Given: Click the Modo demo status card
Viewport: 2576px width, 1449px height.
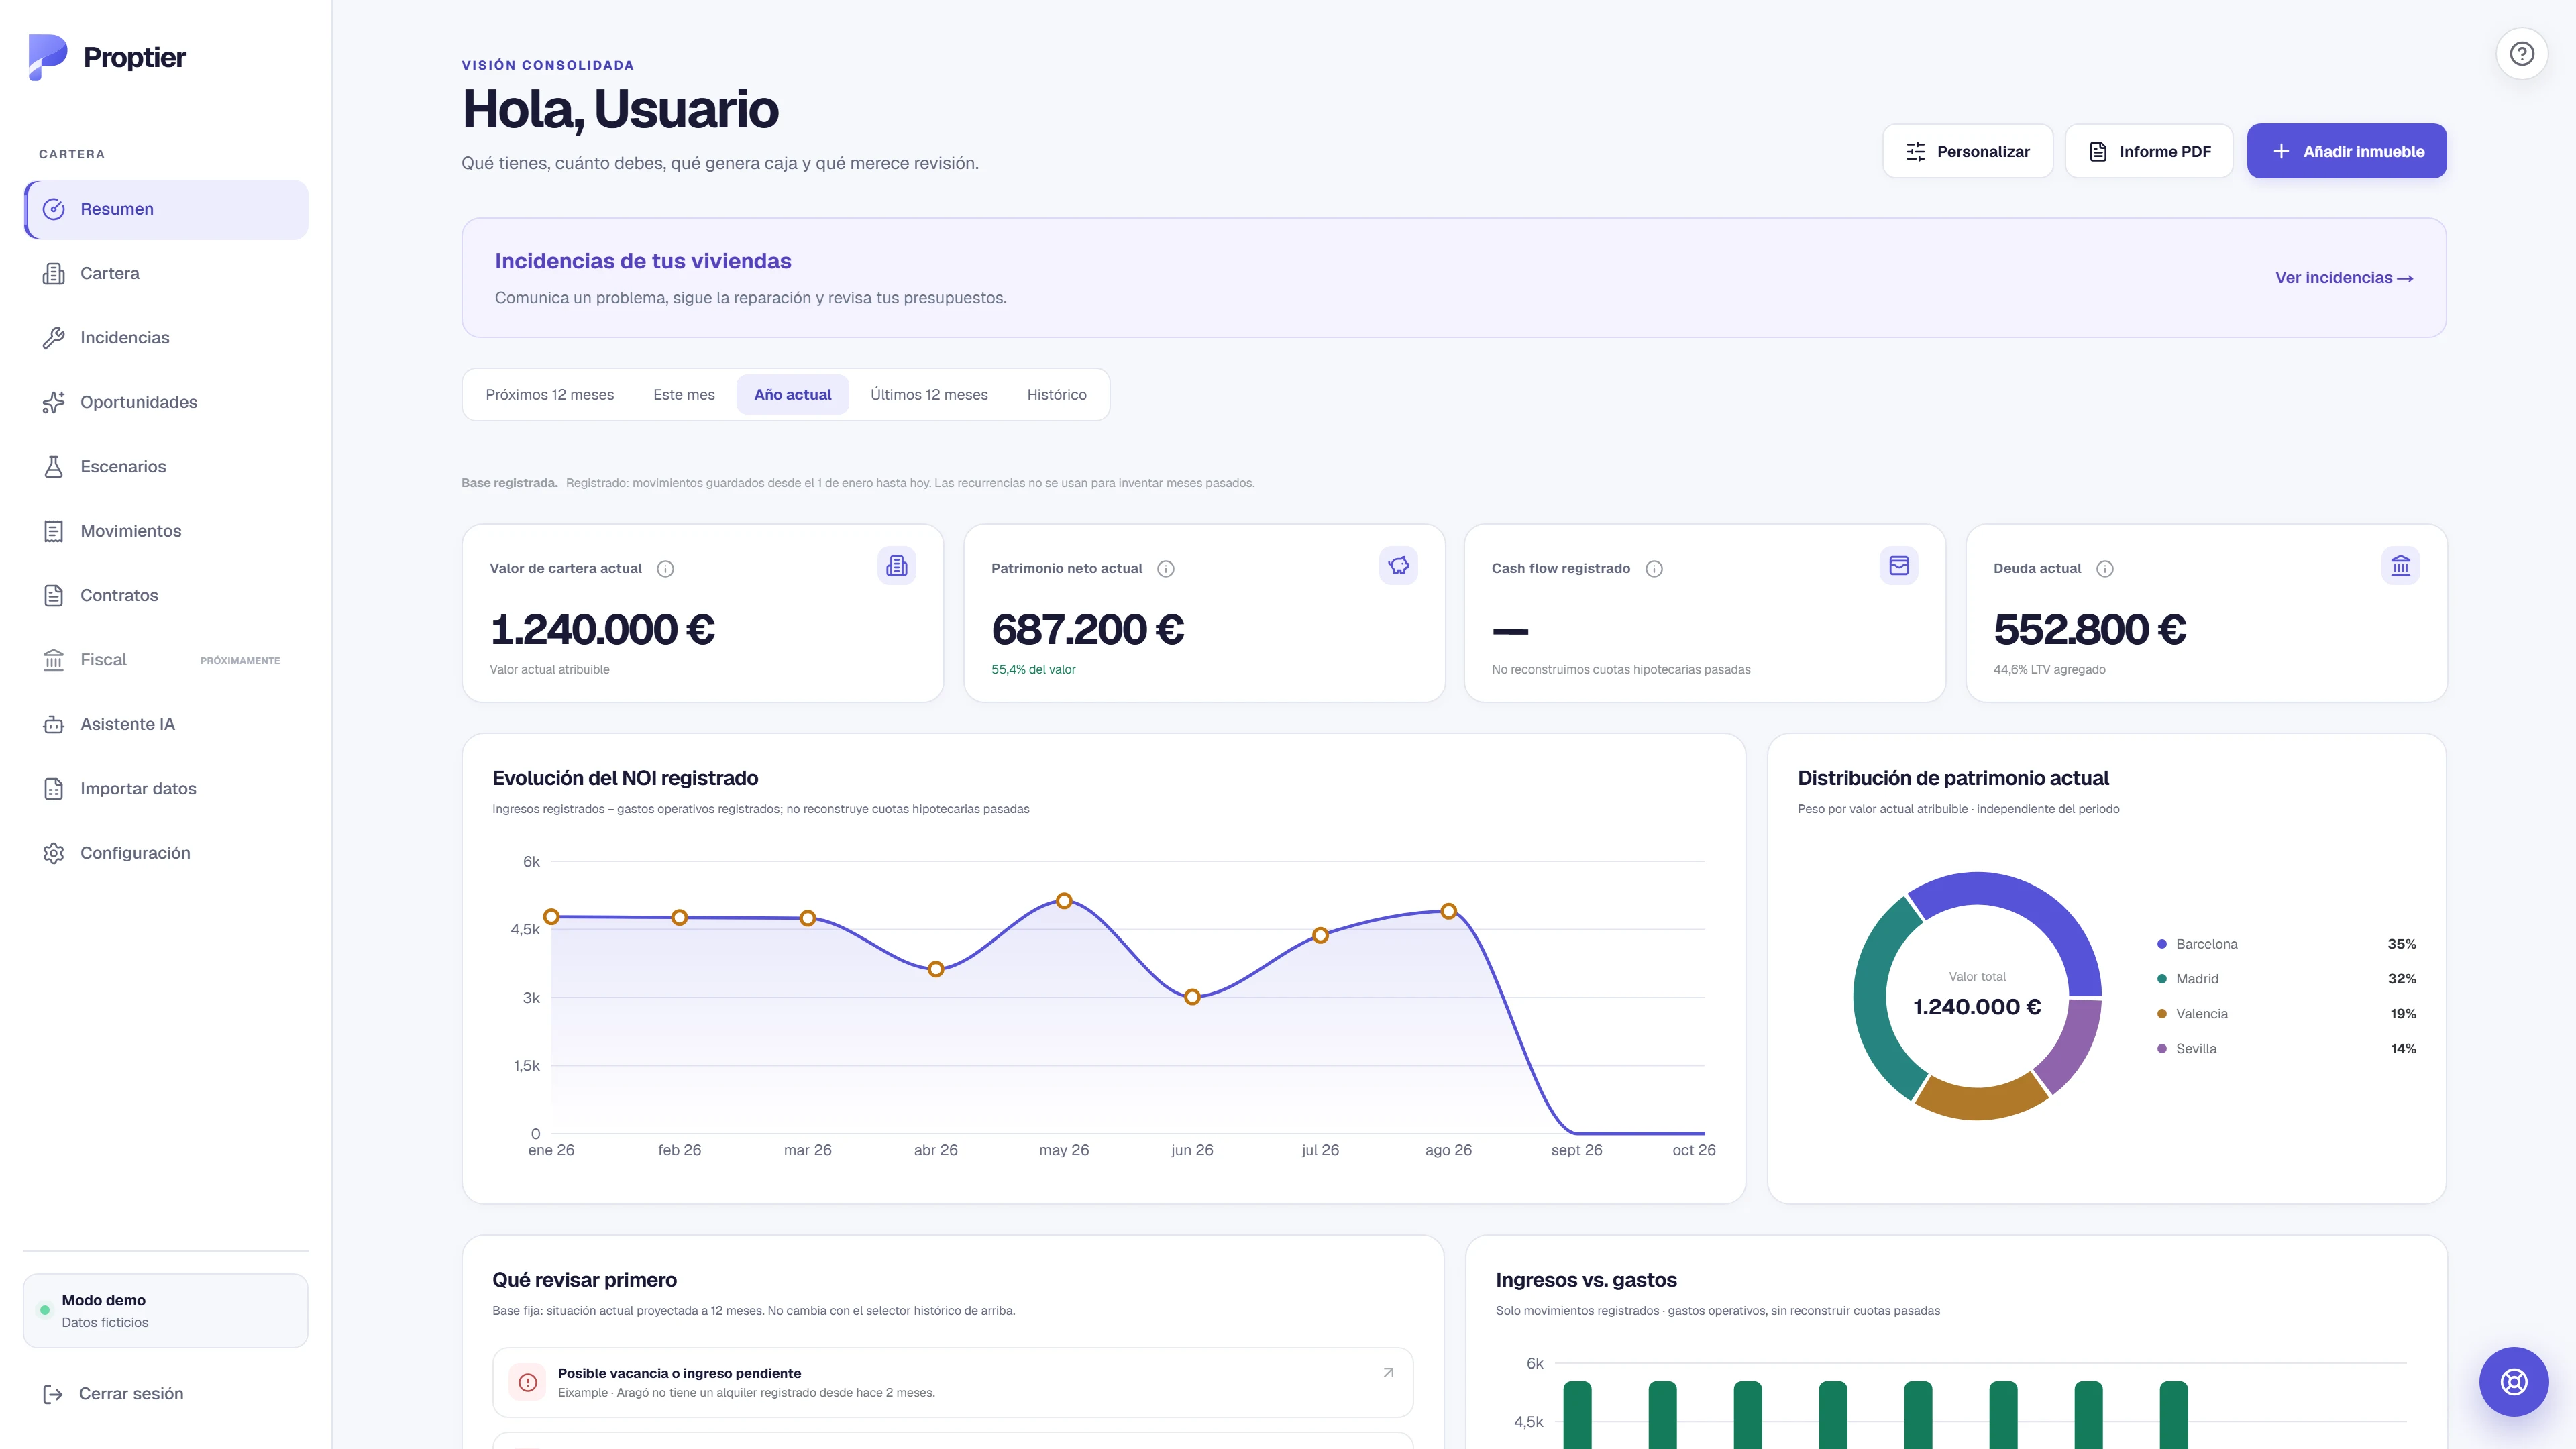Looking at the screenshot, I should 166,1310.
